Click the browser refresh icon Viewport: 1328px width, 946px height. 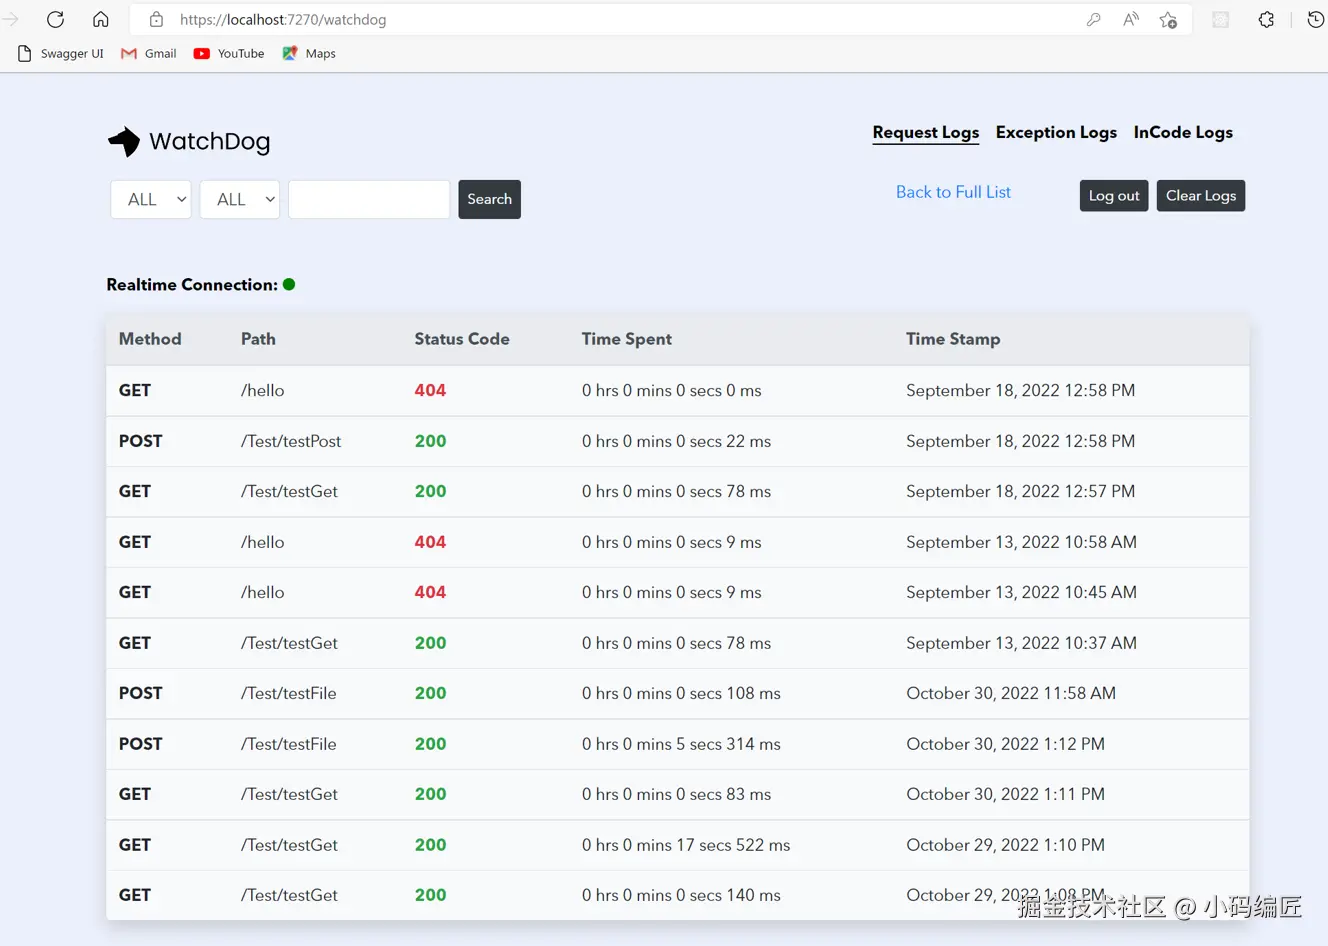coord(55,19)
